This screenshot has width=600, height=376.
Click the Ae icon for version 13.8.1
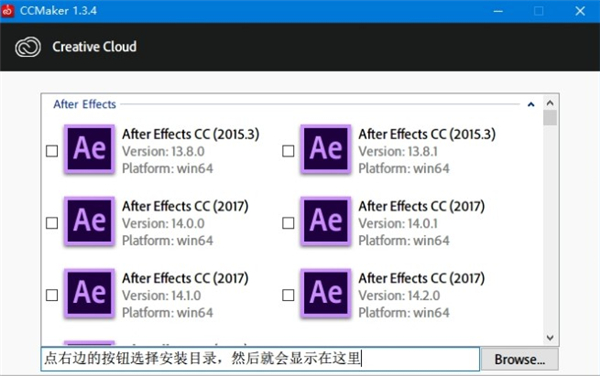326,149
